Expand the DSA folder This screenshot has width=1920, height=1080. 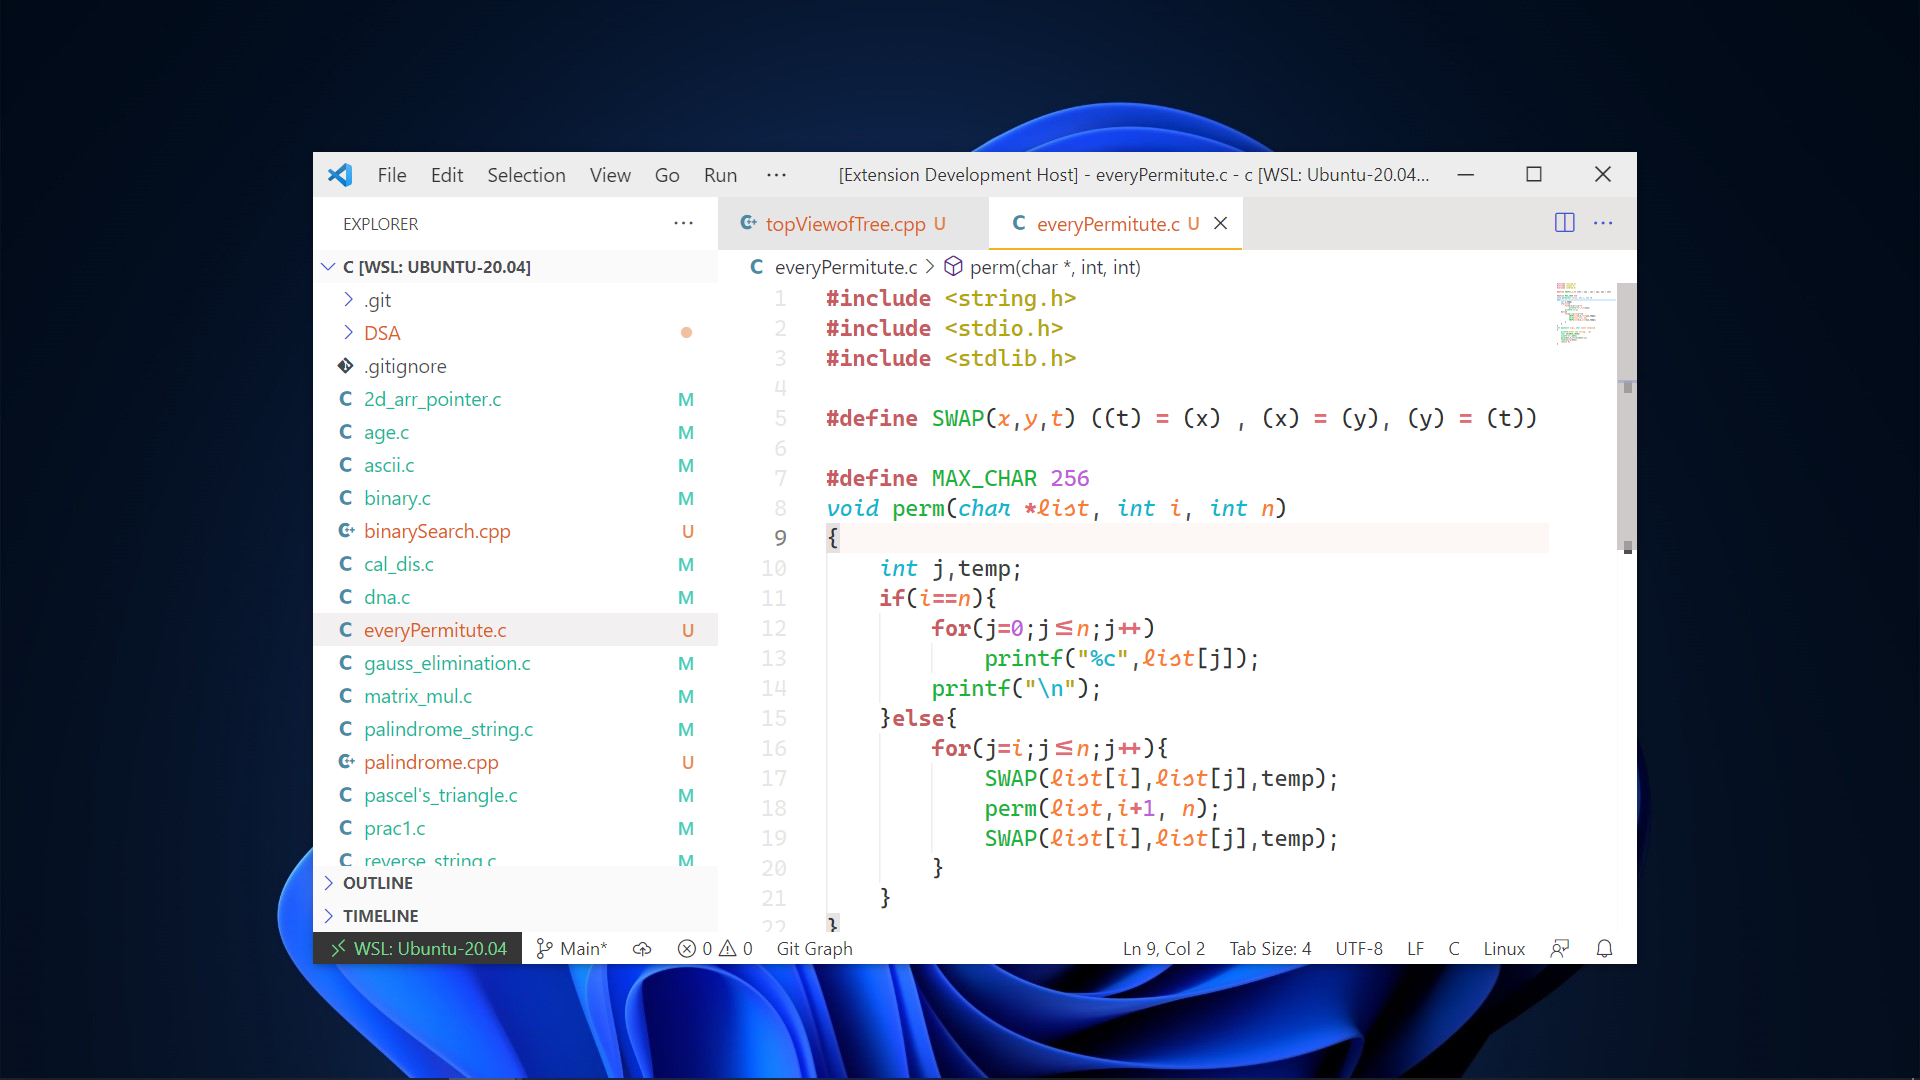[516, 333]
